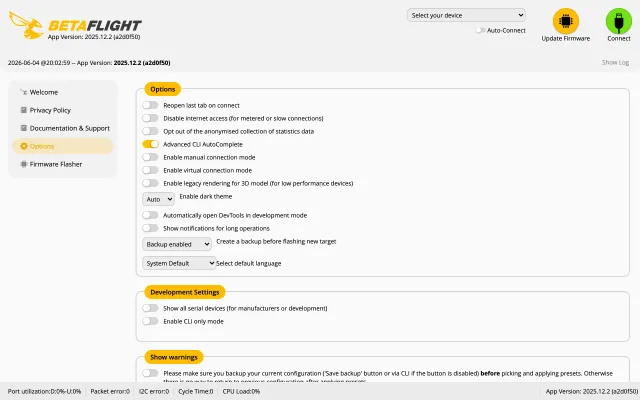Click Enable dark theme label
This screenshot has width=640, height=400.
(x=206, y=196)
